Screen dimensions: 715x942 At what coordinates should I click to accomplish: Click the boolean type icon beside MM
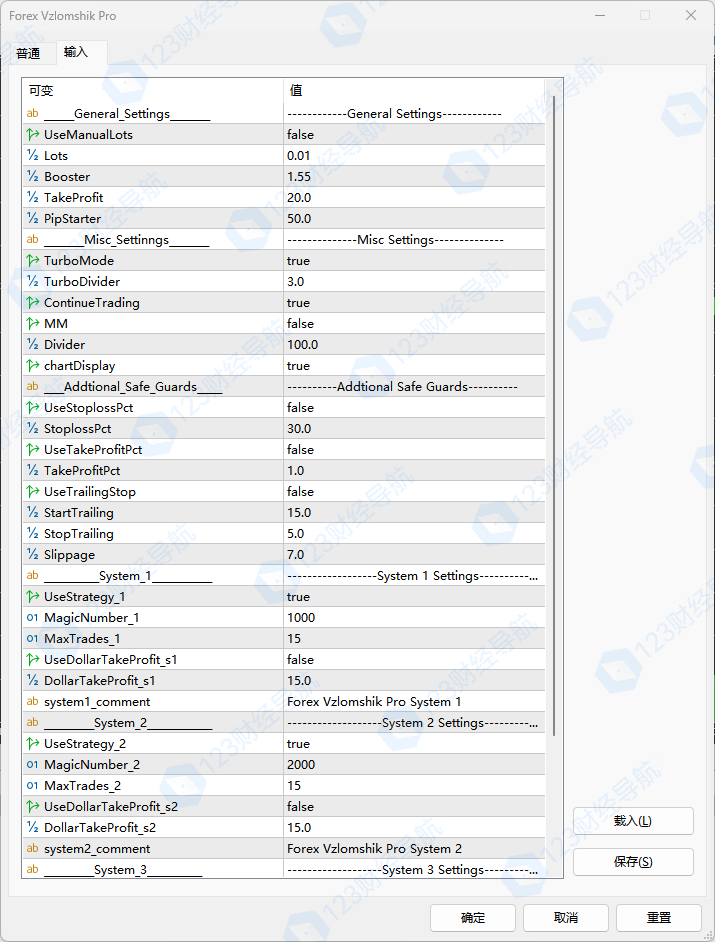click(32, 324)
